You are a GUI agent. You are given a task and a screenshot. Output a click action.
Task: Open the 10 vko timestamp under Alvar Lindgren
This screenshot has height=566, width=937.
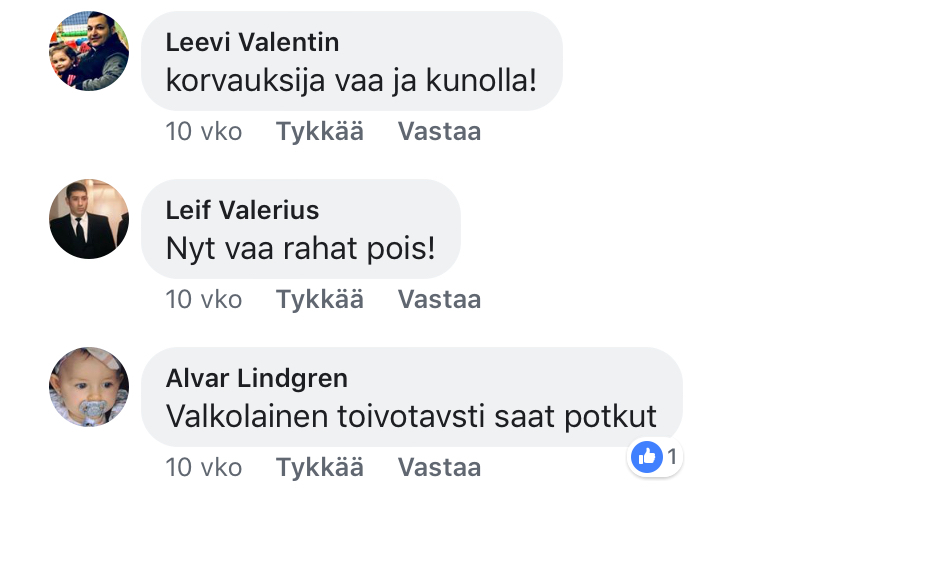[x=204, y=467]
